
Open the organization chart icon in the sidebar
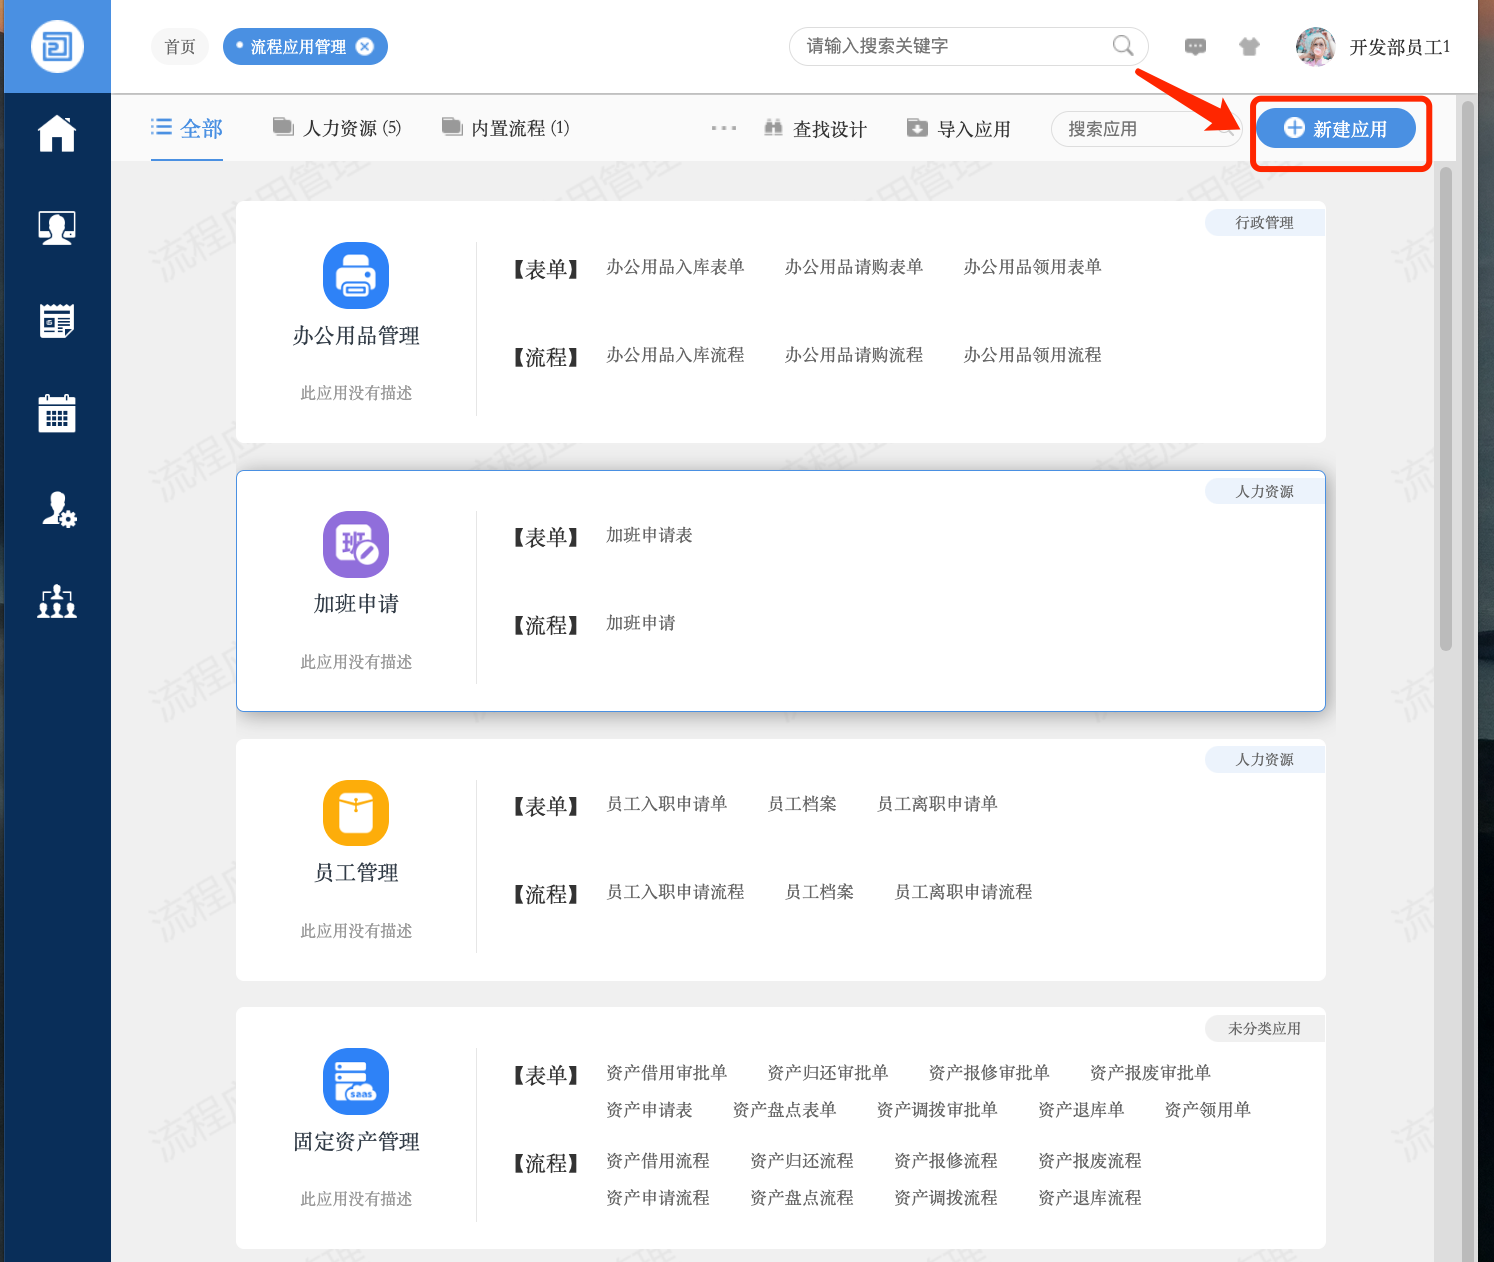[57, 601]
